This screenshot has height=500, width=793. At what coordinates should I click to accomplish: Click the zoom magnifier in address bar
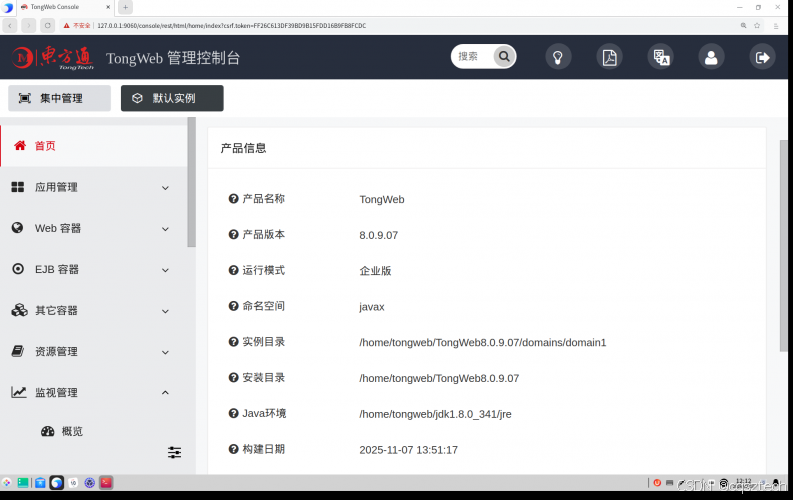click(x=743, y=25)
